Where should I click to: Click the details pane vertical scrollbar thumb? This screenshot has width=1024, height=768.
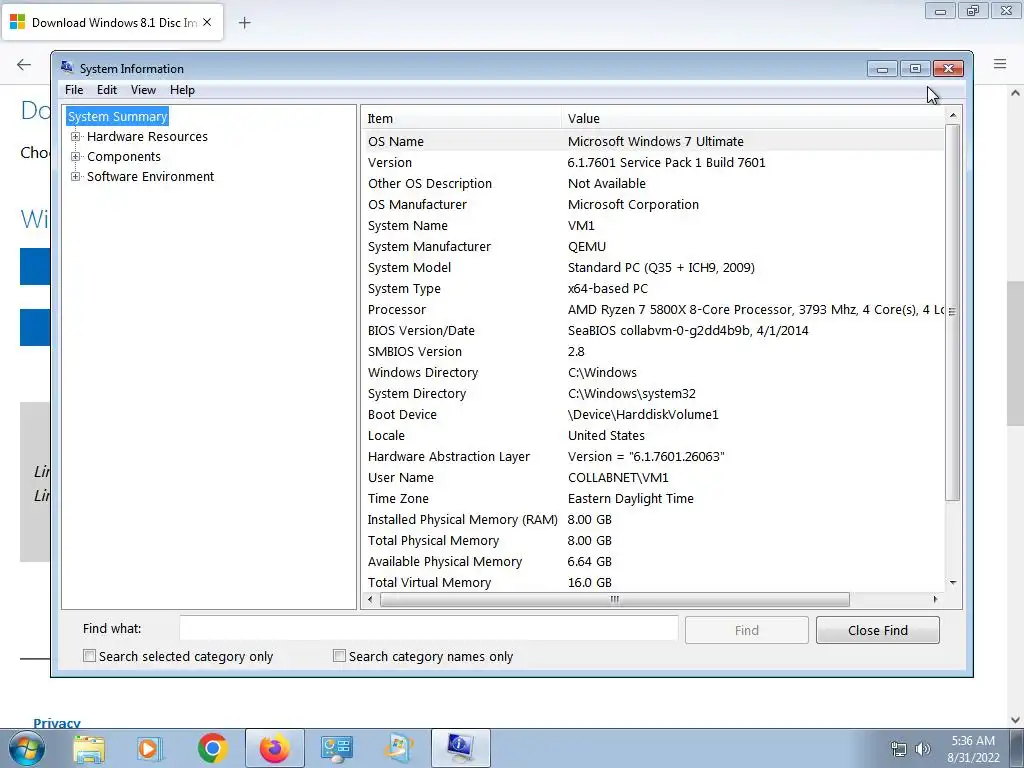tap(953, 312)
